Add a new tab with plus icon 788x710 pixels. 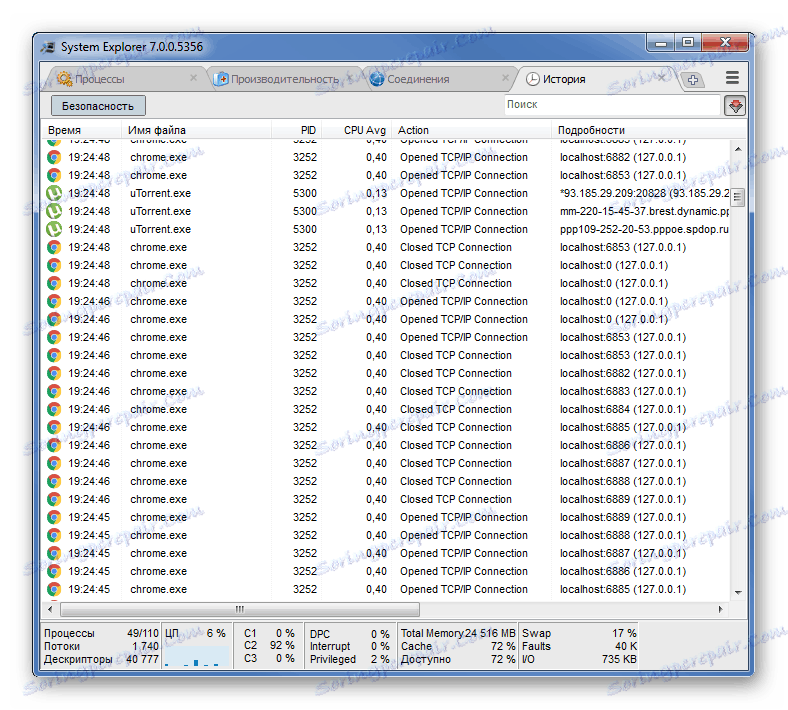click(693, 79)
